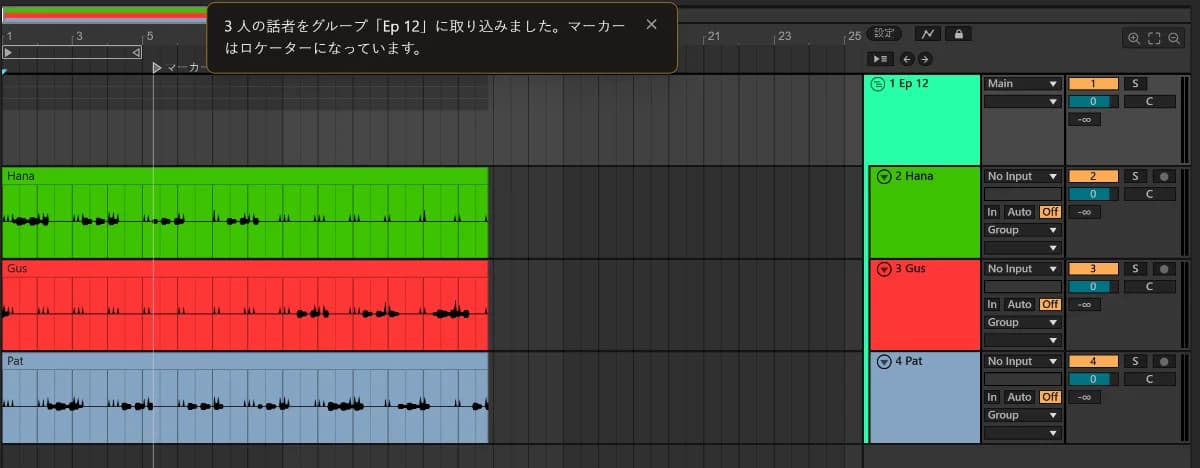
Task: Arm recording on the Hana track
Action: (x=1163, y=176)
